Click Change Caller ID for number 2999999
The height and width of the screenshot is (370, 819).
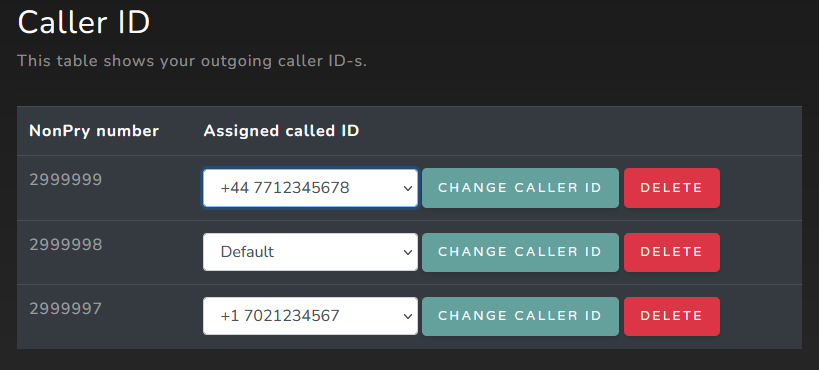(520, 188)
